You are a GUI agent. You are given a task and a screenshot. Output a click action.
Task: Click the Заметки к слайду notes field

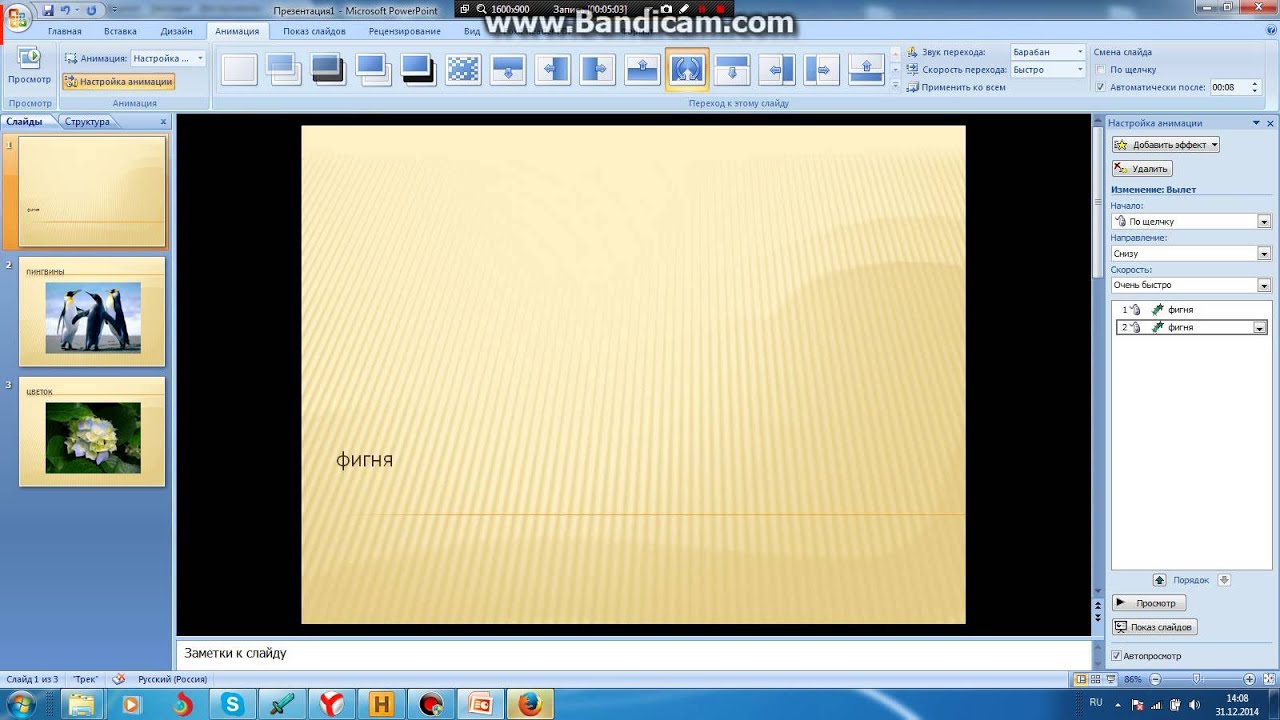tap(632, 653)
